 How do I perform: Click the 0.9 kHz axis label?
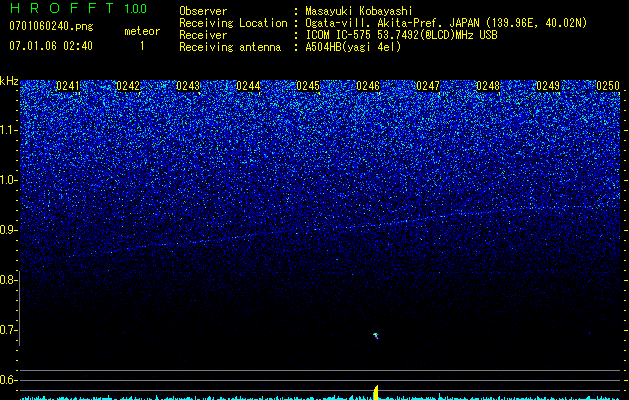click(x=7, y=230)
